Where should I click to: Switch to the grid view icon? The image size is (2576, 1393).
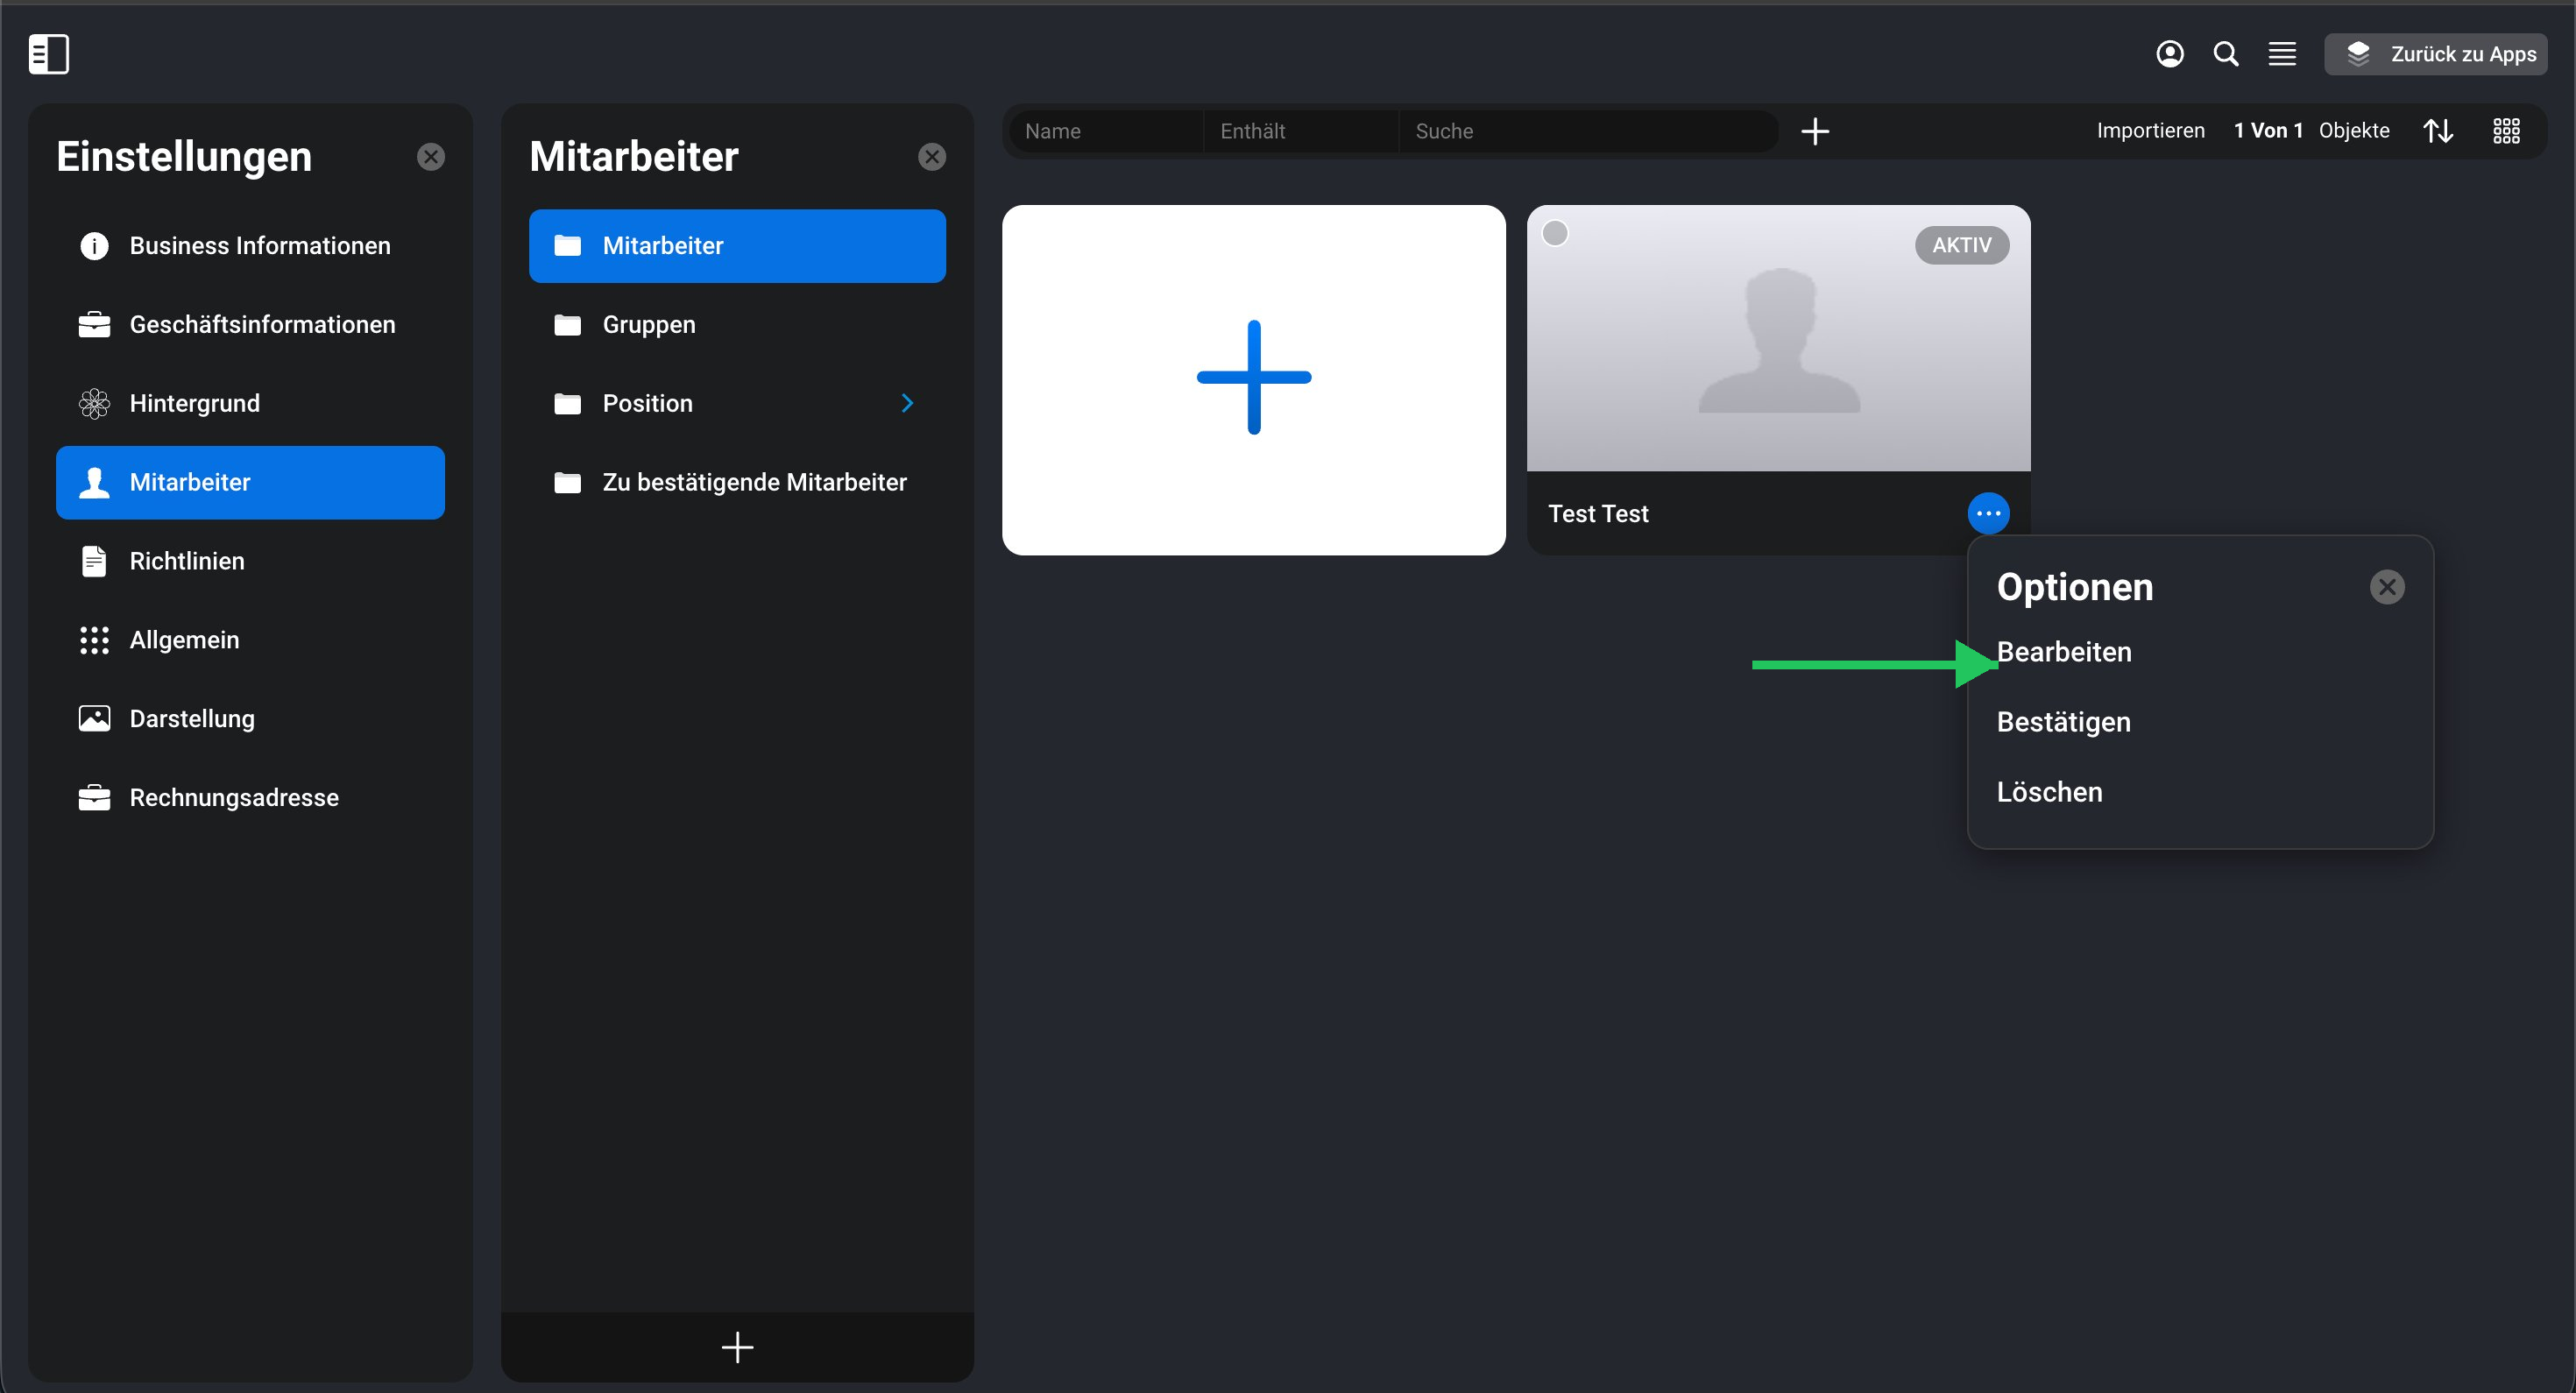(x=2505, y=131)
